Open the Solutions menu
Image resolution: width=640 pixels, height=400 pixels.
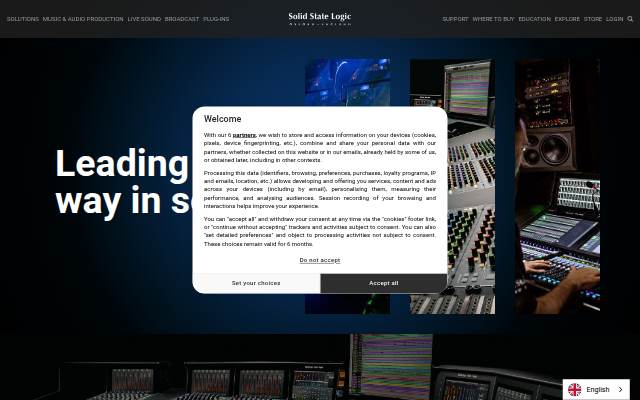23,19
